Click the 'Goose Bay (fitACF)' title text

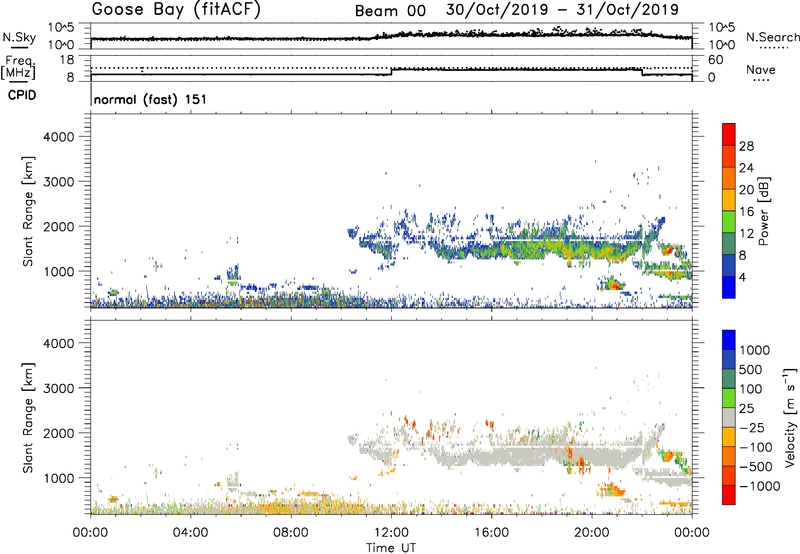tap(176, 10)
